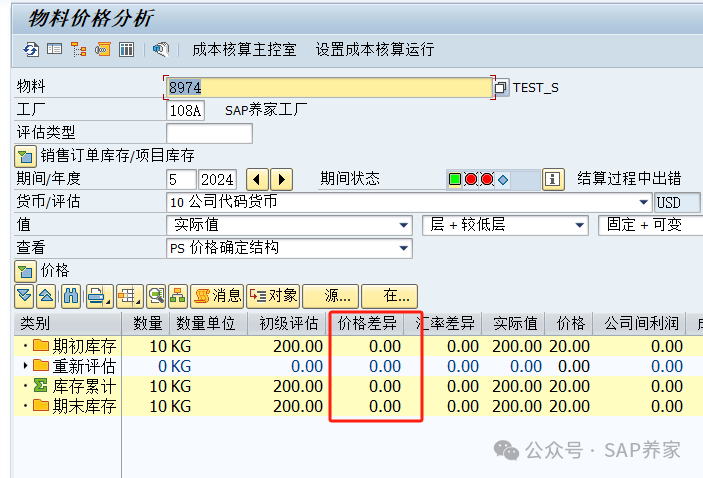
Task: Toggle the 销售订单库存/项目库存 section button
Action: pyautogui.click(x=25, y=156)
